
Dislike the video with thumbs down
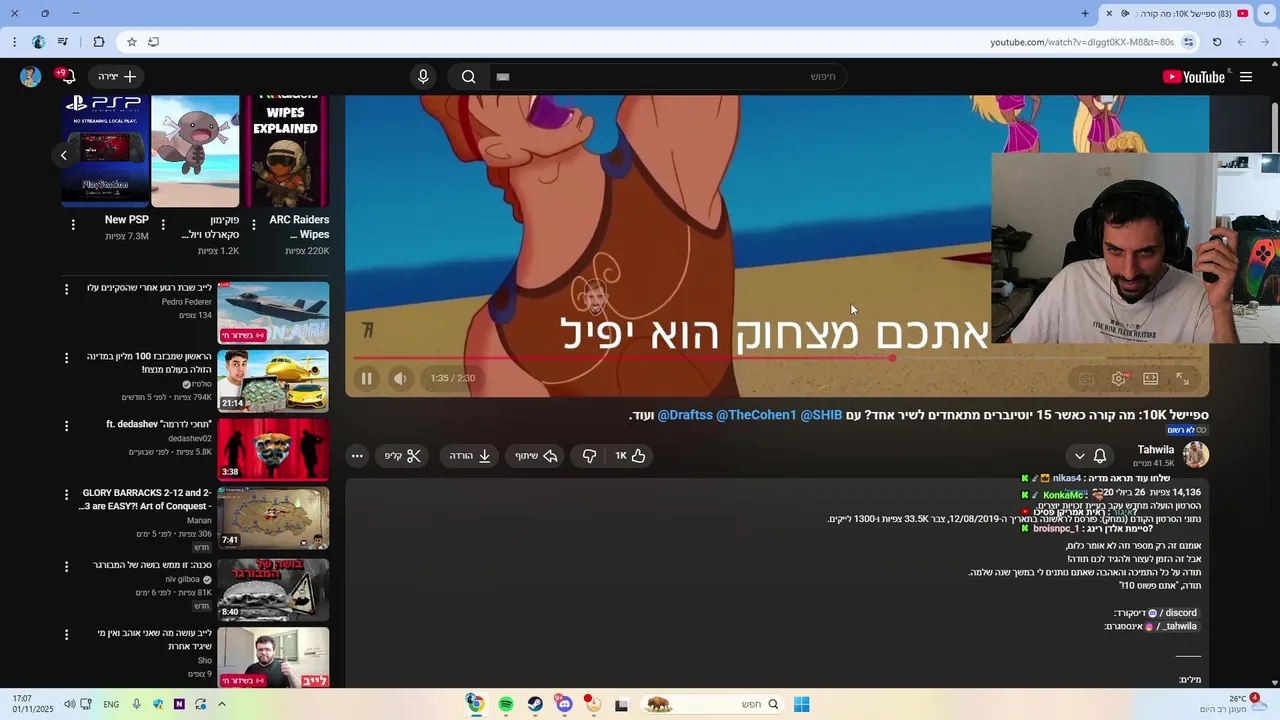(x=589, y=456)
